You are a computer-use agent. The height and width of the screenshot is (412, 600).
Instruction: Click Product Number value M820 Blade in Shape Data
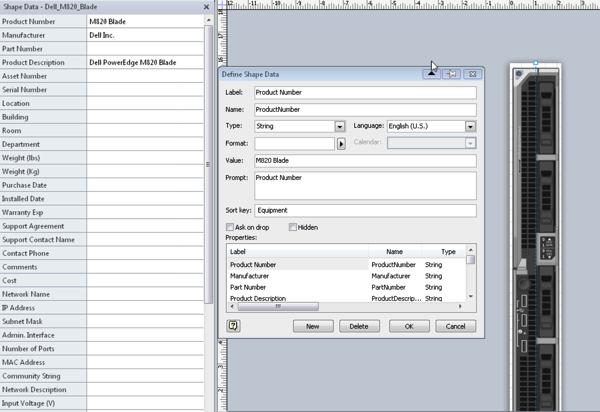pyautogui.click(x=145, y=21)
